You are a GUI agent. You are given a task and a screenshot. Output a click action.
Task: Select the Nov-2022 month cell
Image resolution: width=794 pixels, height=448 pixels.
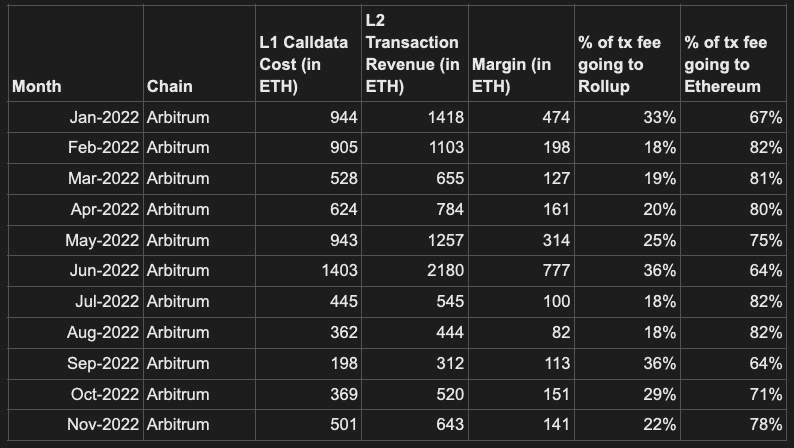pyautogui.click(x=104, y=425)
